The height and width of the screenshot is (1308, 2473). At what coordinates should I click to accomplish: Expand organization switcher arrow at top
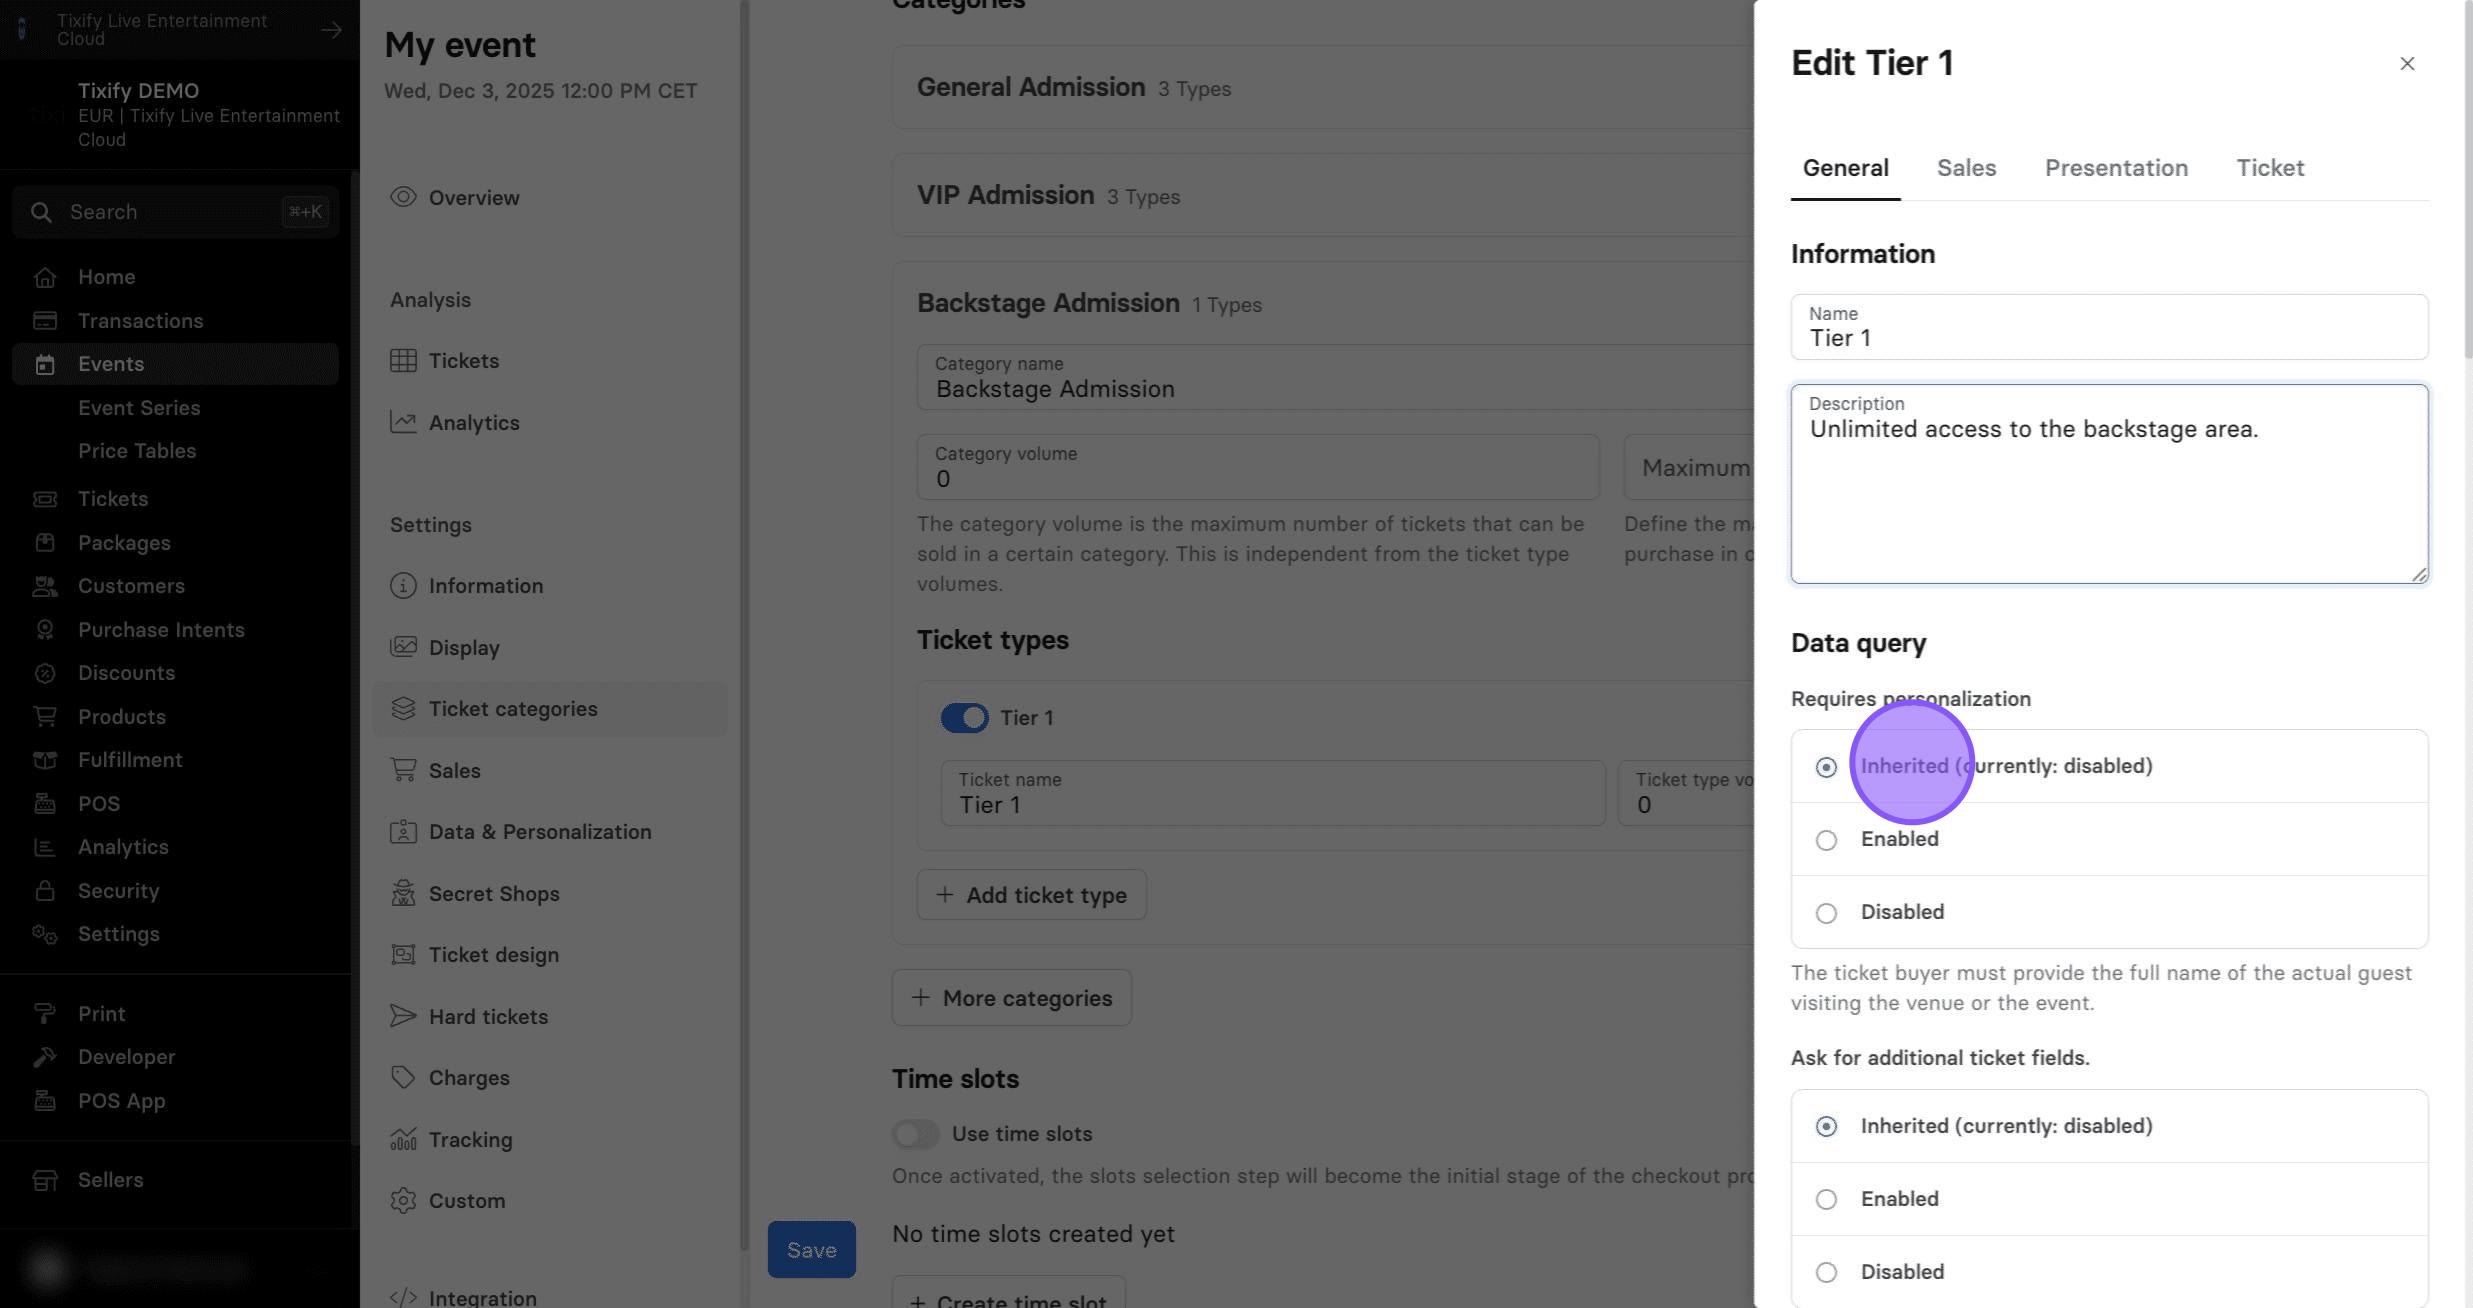331,30
